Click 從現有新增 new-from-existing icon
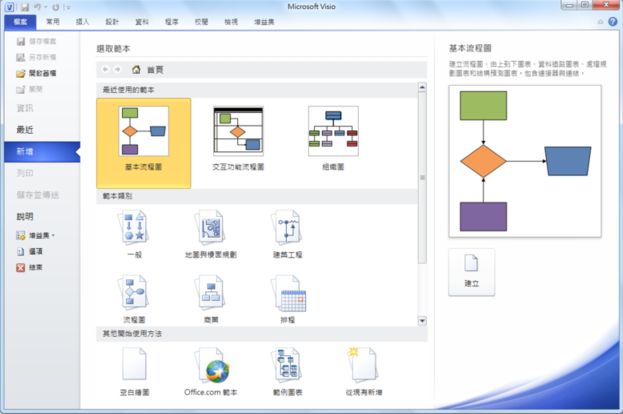Viewport: 623px width, 414px height. click(364, 364)
